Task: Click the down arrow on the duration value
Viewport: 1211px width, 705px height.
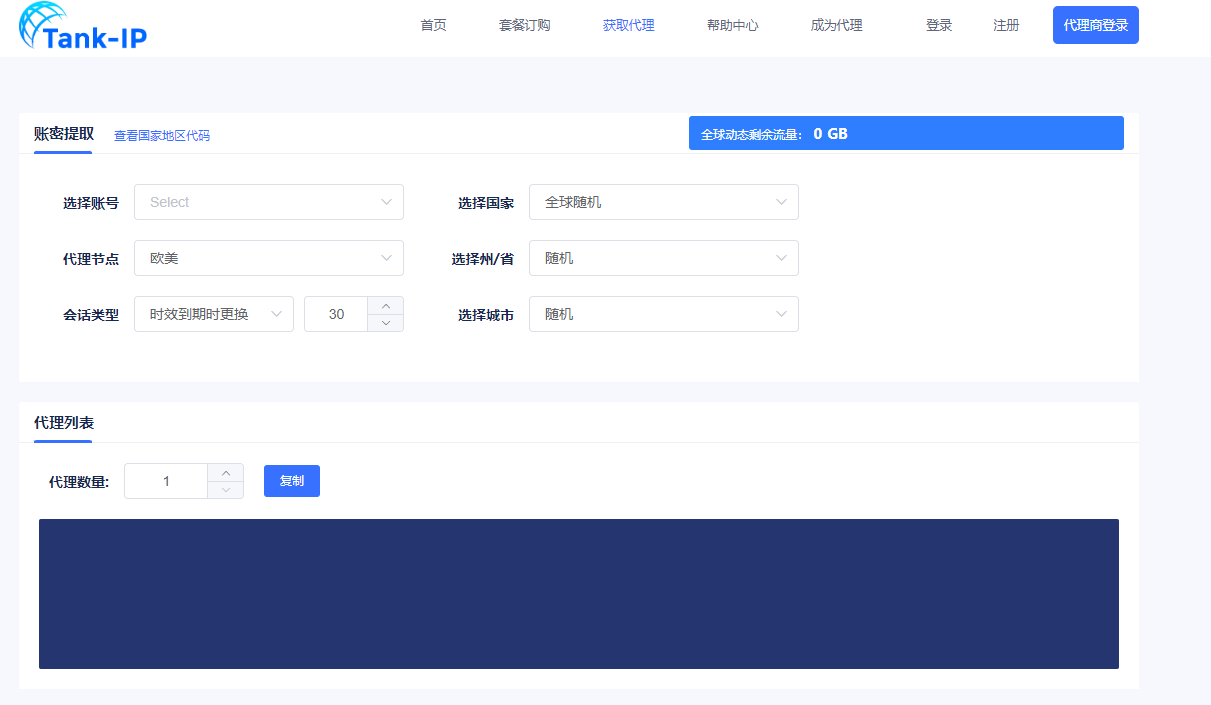Action: 387,322
